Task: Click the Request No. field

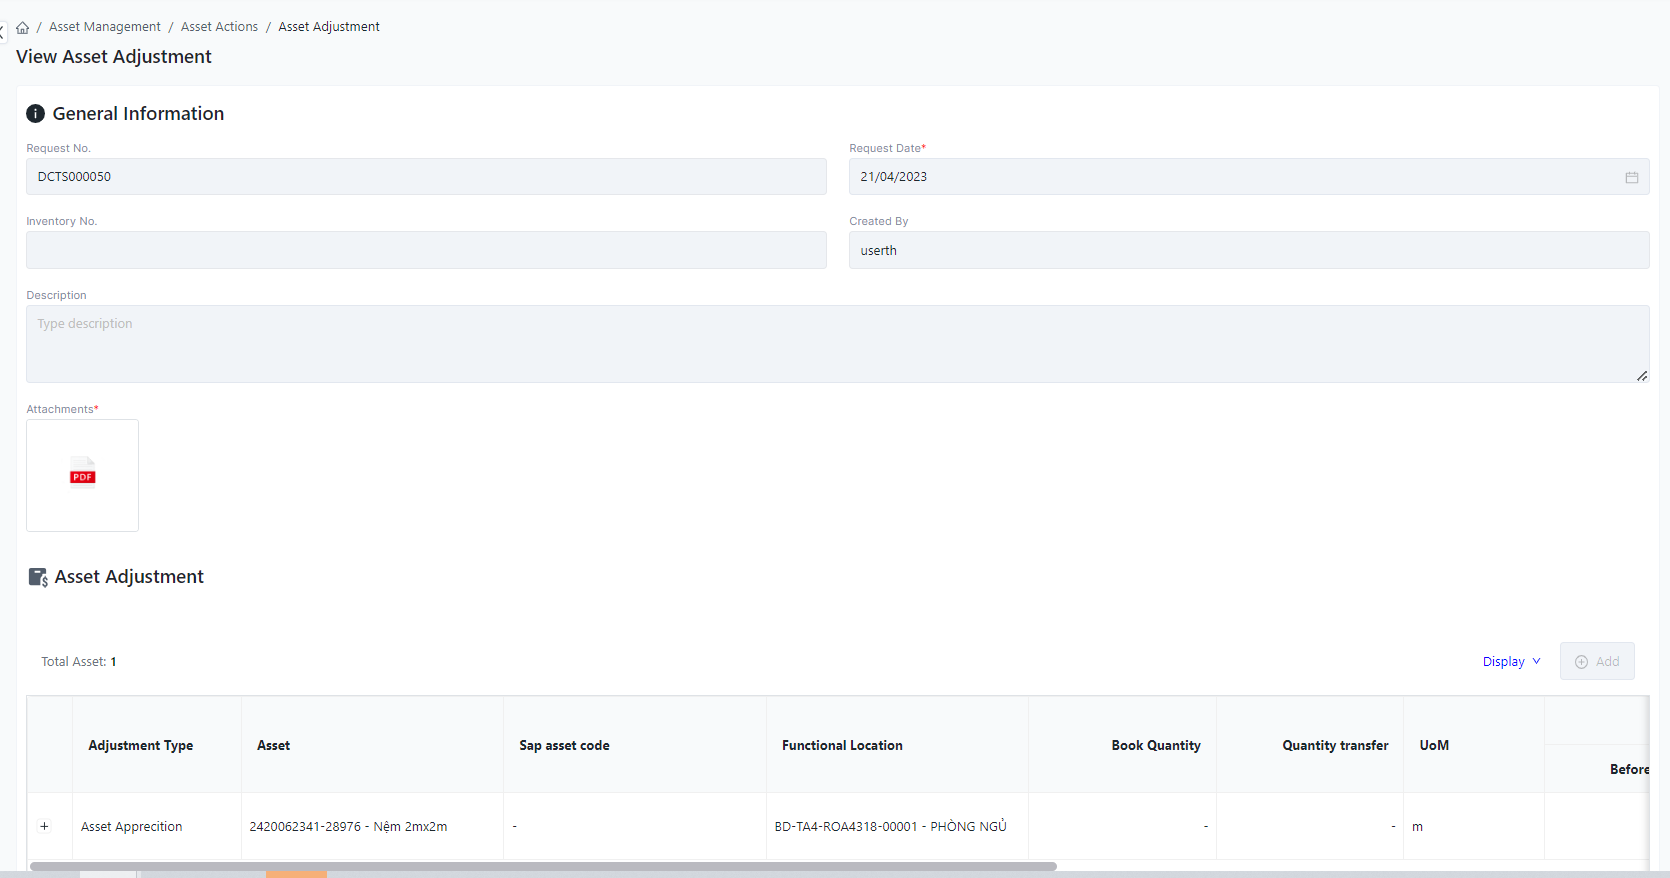Action: 426,177
